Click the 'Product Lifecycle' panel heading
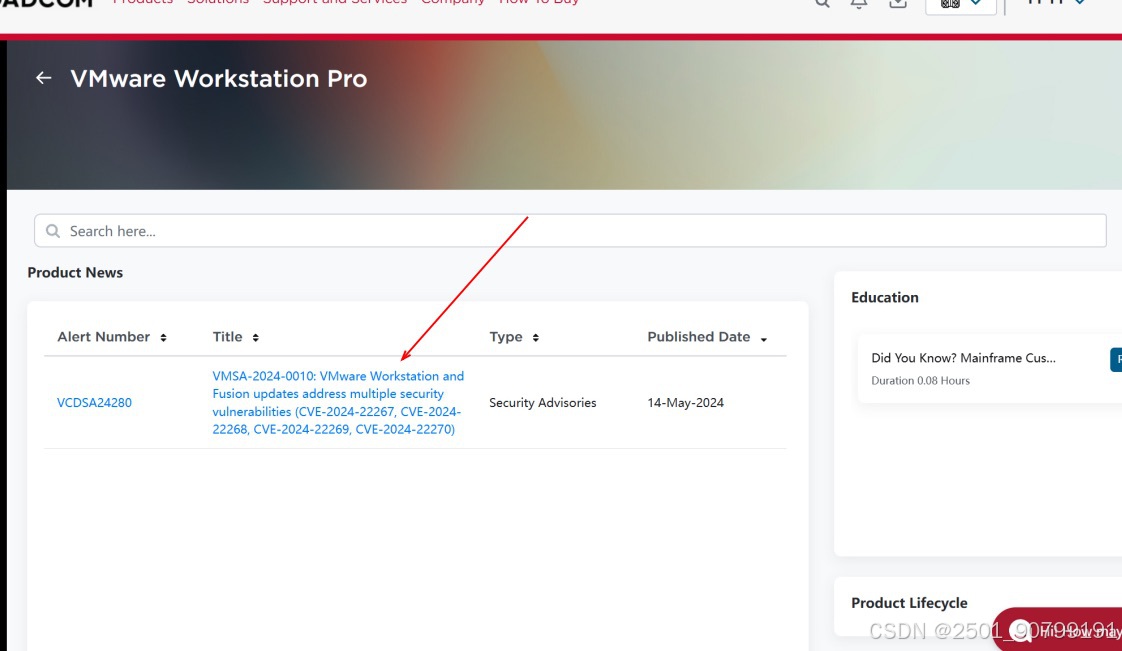The height and width of the screenshot is (651, 1122). click(909, 603)
